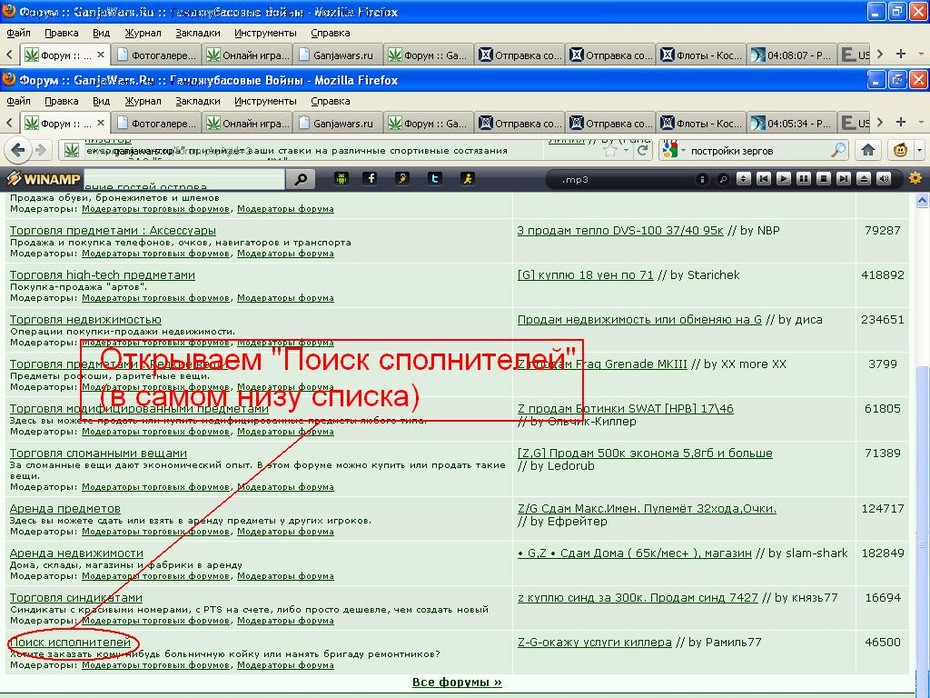This screenshot has width=930, height=698.
Task: Switch to 04:08:07 tab in back window
Action: coord(791,55)
